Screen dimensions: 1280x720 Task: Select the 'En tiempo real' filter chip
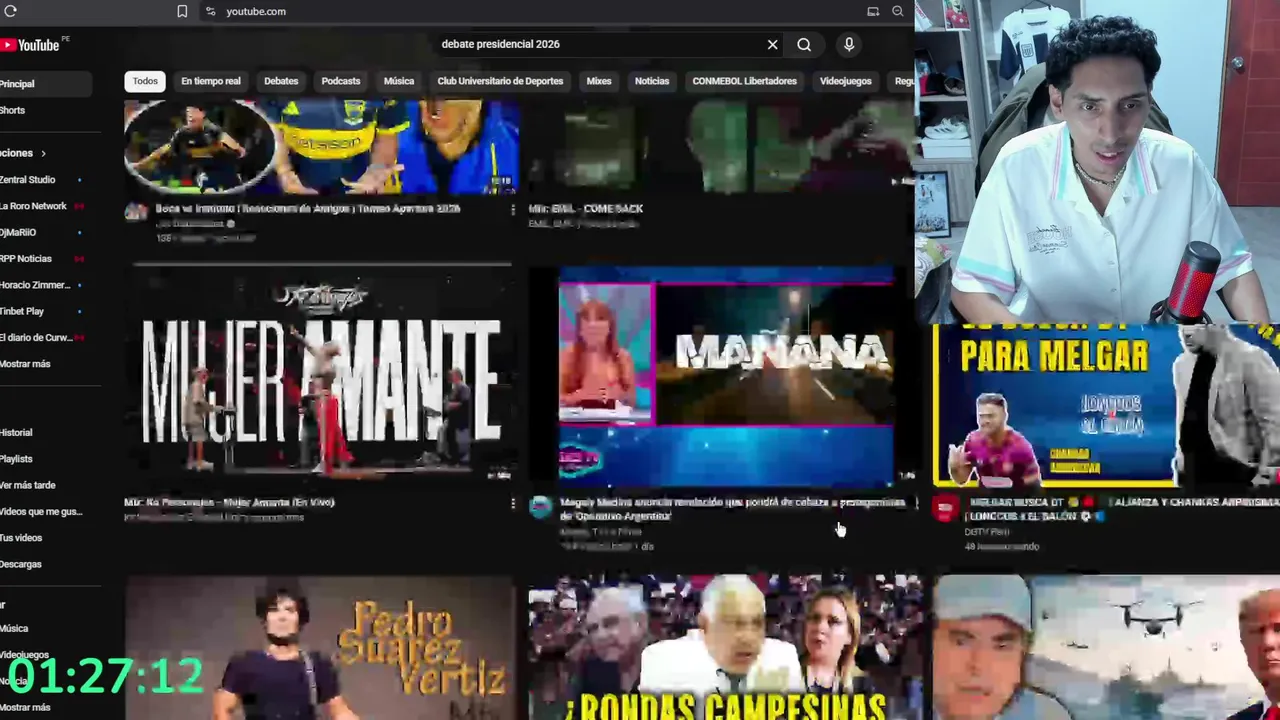[211, 81]
